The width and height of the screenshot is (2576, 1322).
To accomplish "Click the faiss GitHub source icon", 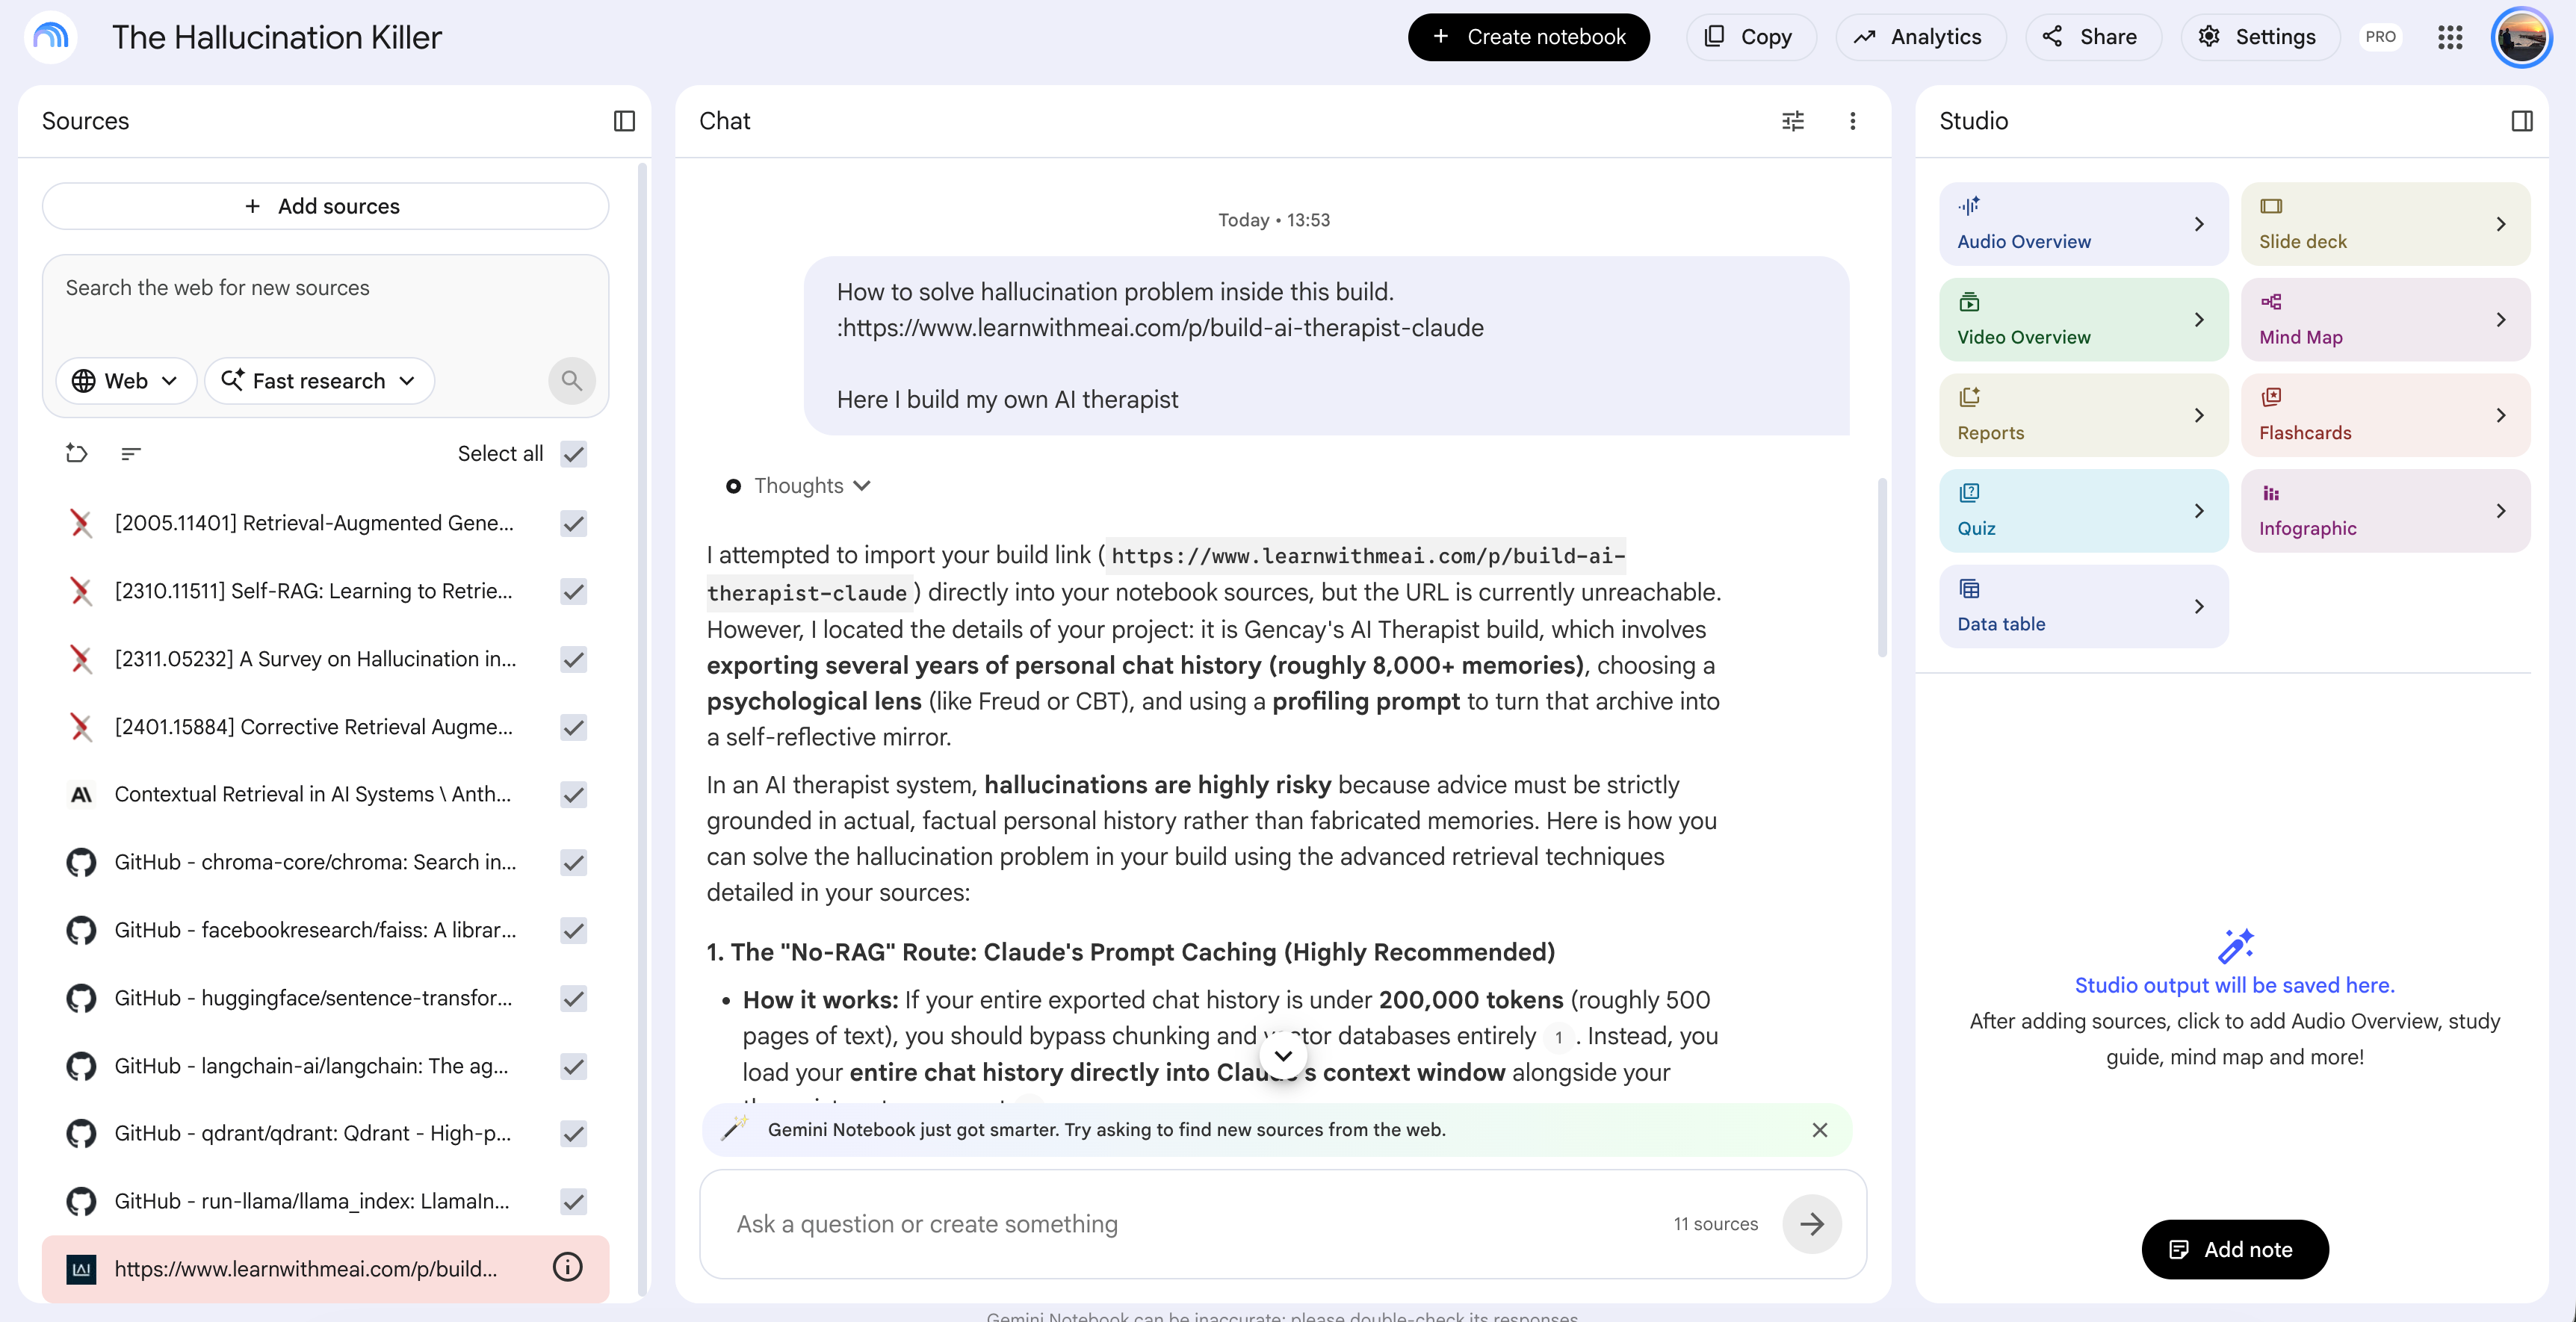I will point(81,930).
